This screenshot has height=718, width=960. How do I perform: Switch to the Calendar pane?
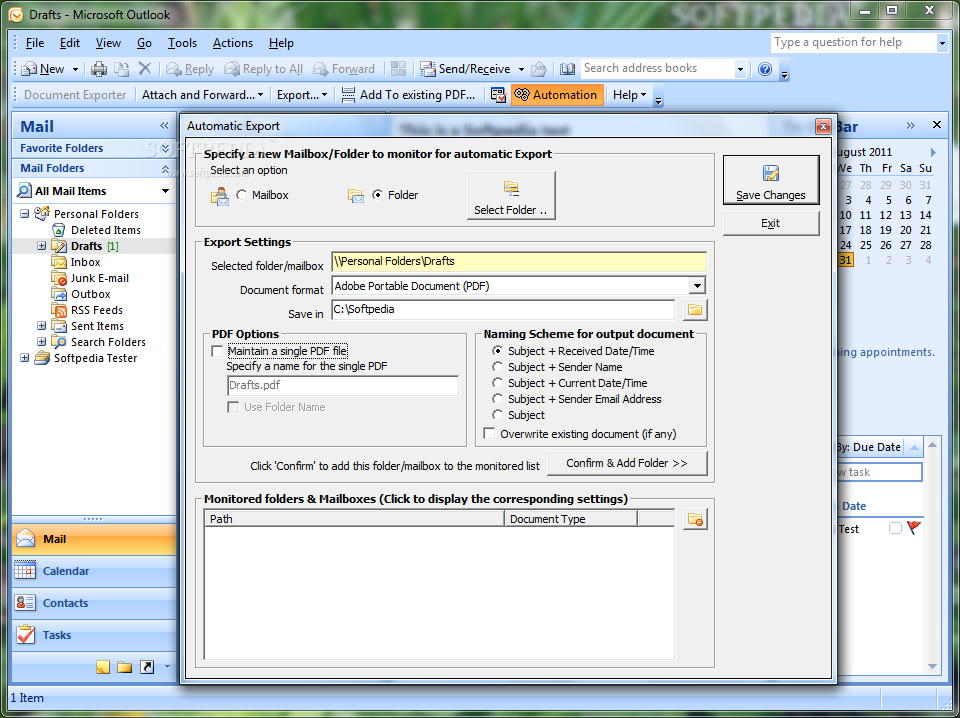pos(94,571)
